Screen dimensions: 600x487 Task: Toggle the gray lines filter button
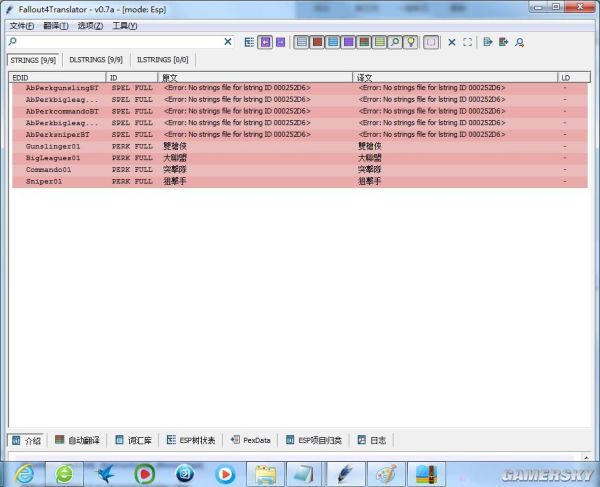pos(302,42)
